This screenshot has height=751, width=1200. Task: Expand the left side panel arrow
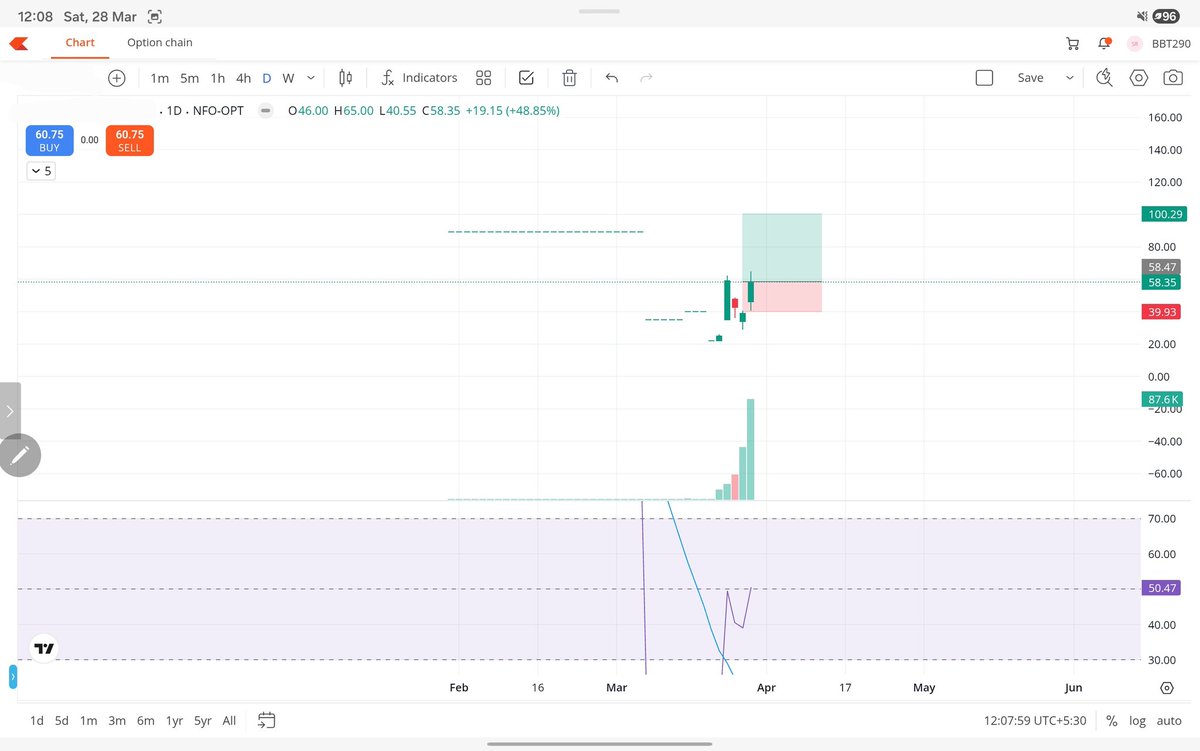10,410
